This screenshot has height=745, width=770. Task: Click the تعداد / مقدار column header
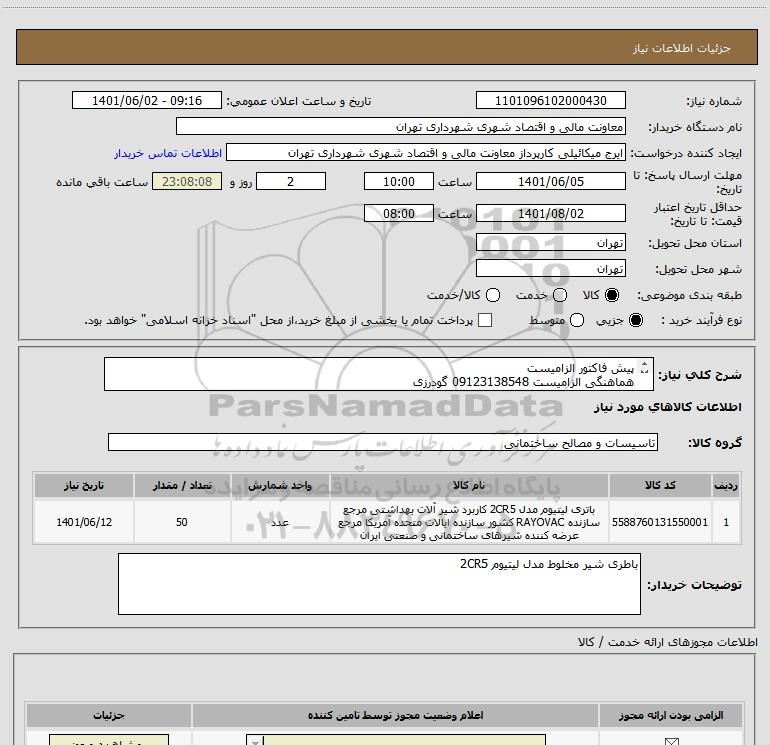pos(182,485)
